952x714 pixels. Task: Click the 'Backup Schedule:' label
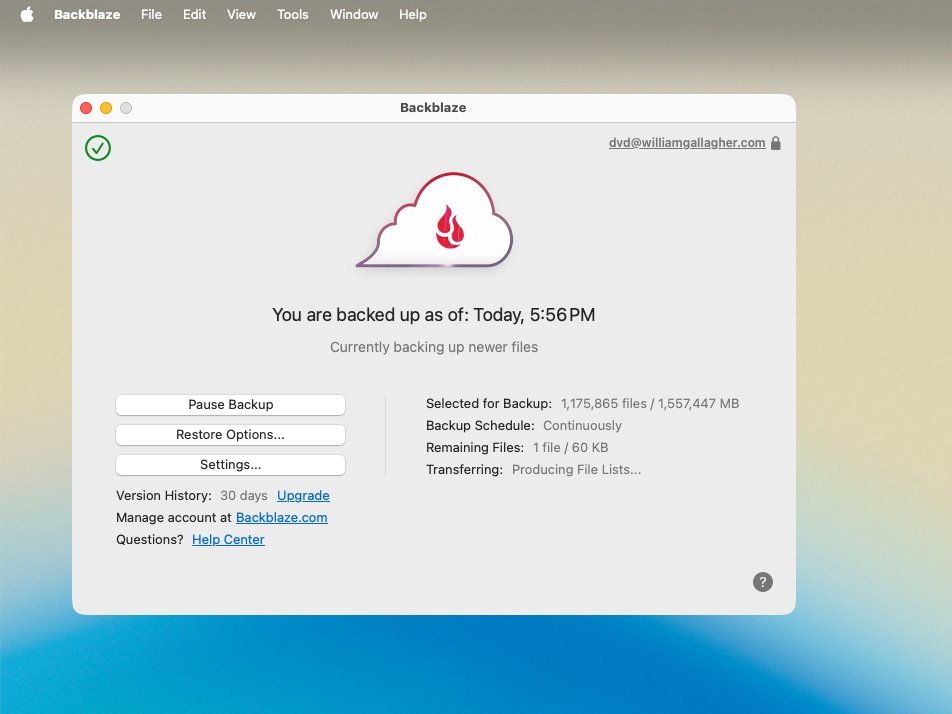pyautogui.click(x=480, y=426)
